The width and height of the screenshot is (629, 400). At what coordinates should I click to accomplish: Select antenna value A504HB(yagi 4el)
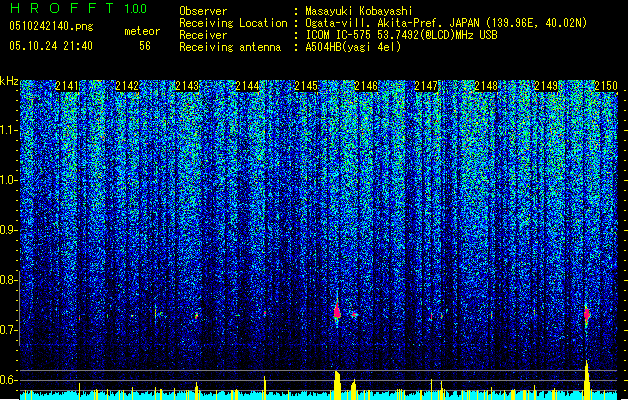coord(353,47)
